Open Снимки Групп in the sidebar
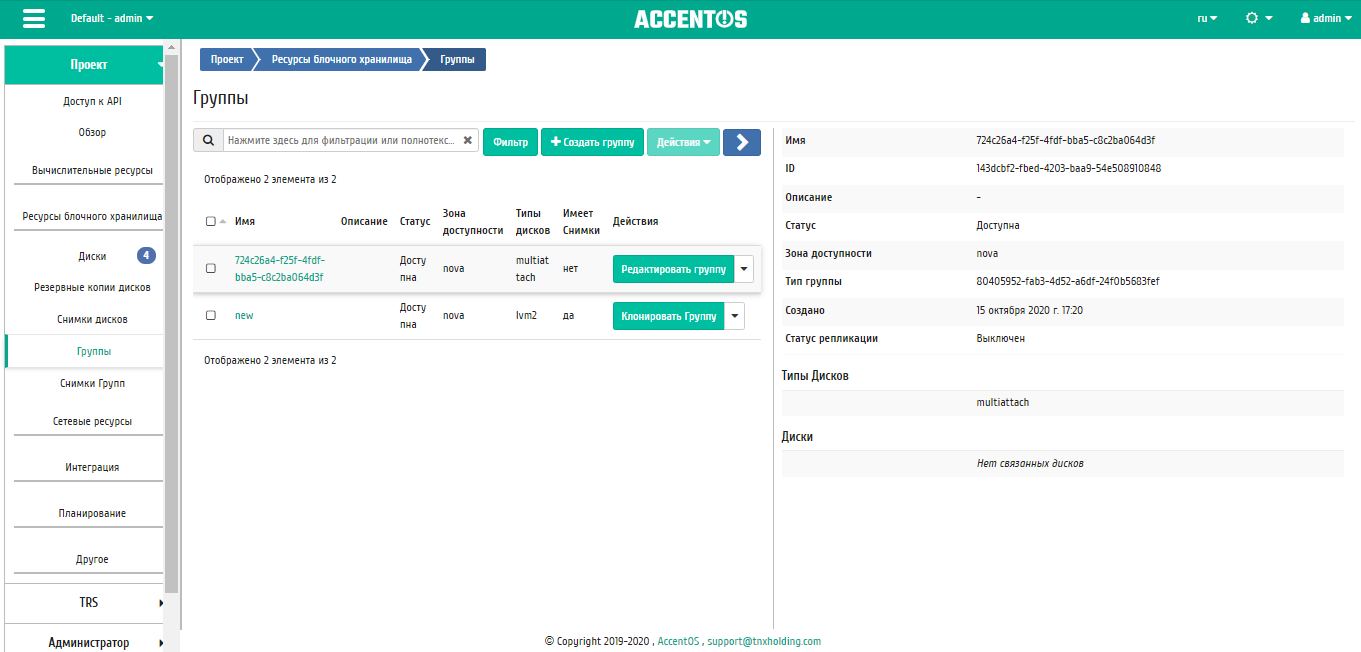Screen dimensions: 1361x652 point(92,383)
